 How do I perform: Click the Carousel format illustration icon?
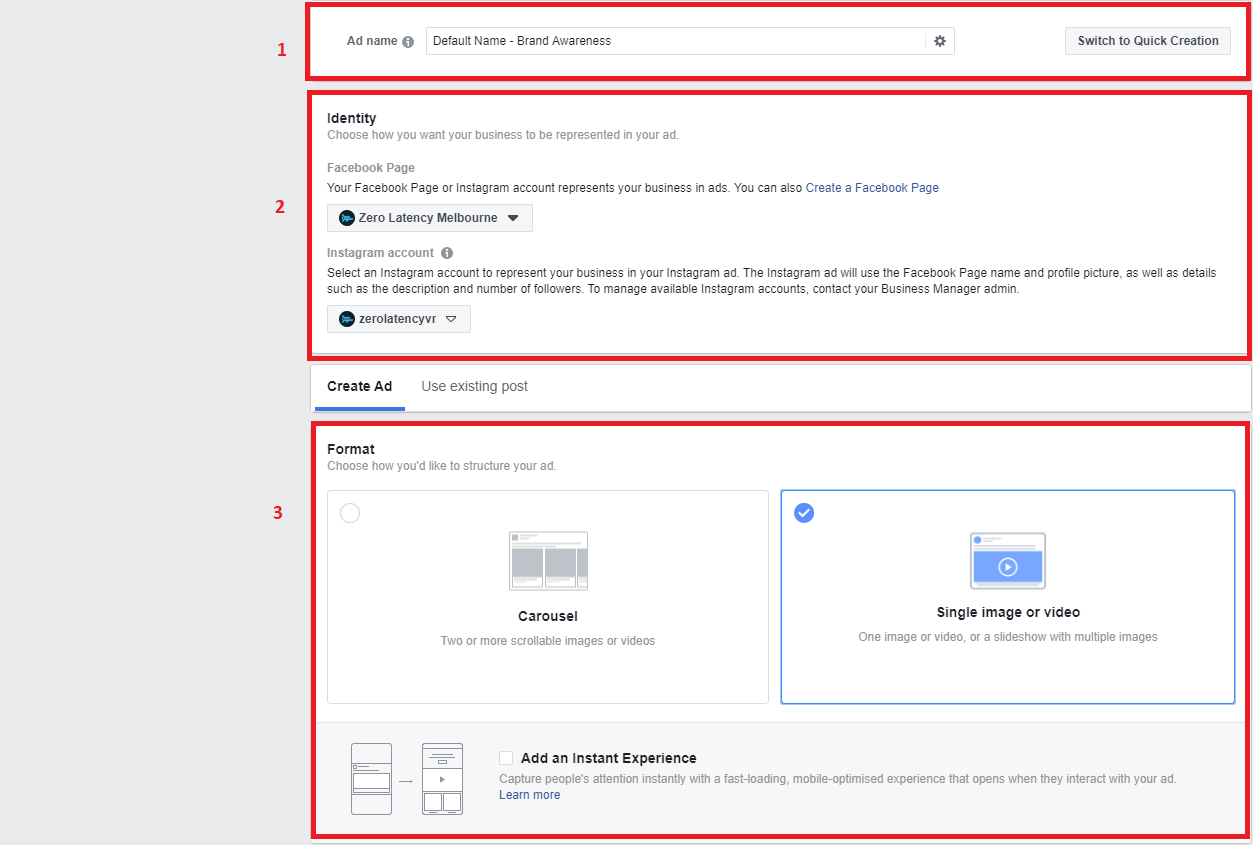548,561
